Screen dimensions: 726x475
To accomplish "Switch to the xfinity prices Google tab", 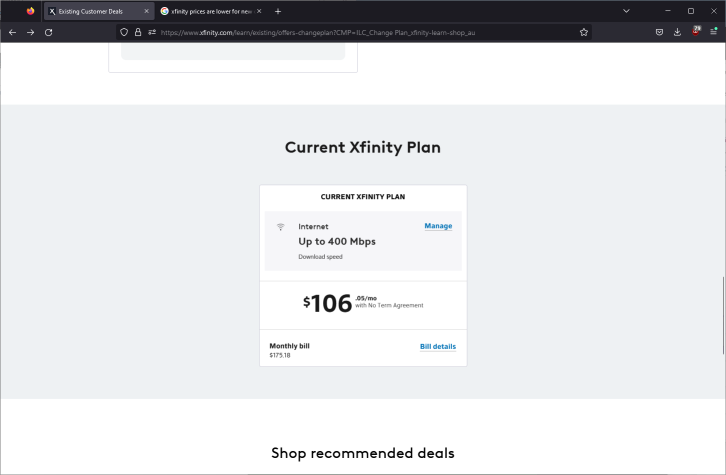I will point(207,11).
